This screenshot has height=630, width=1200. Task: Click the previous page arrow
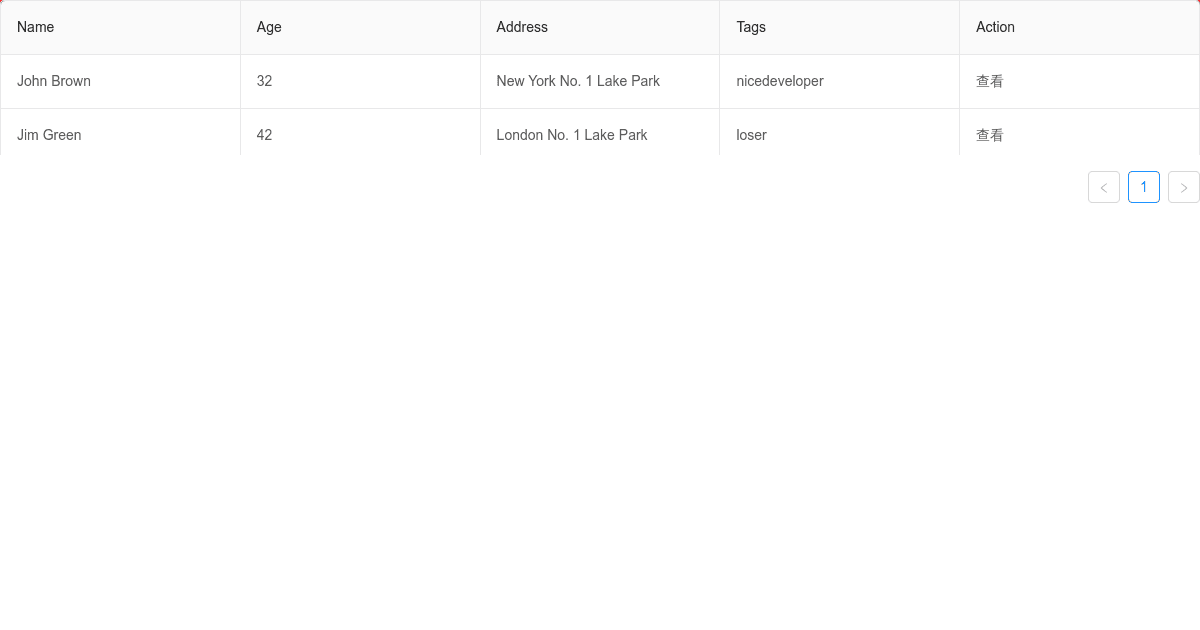(x=1104, y=187)
